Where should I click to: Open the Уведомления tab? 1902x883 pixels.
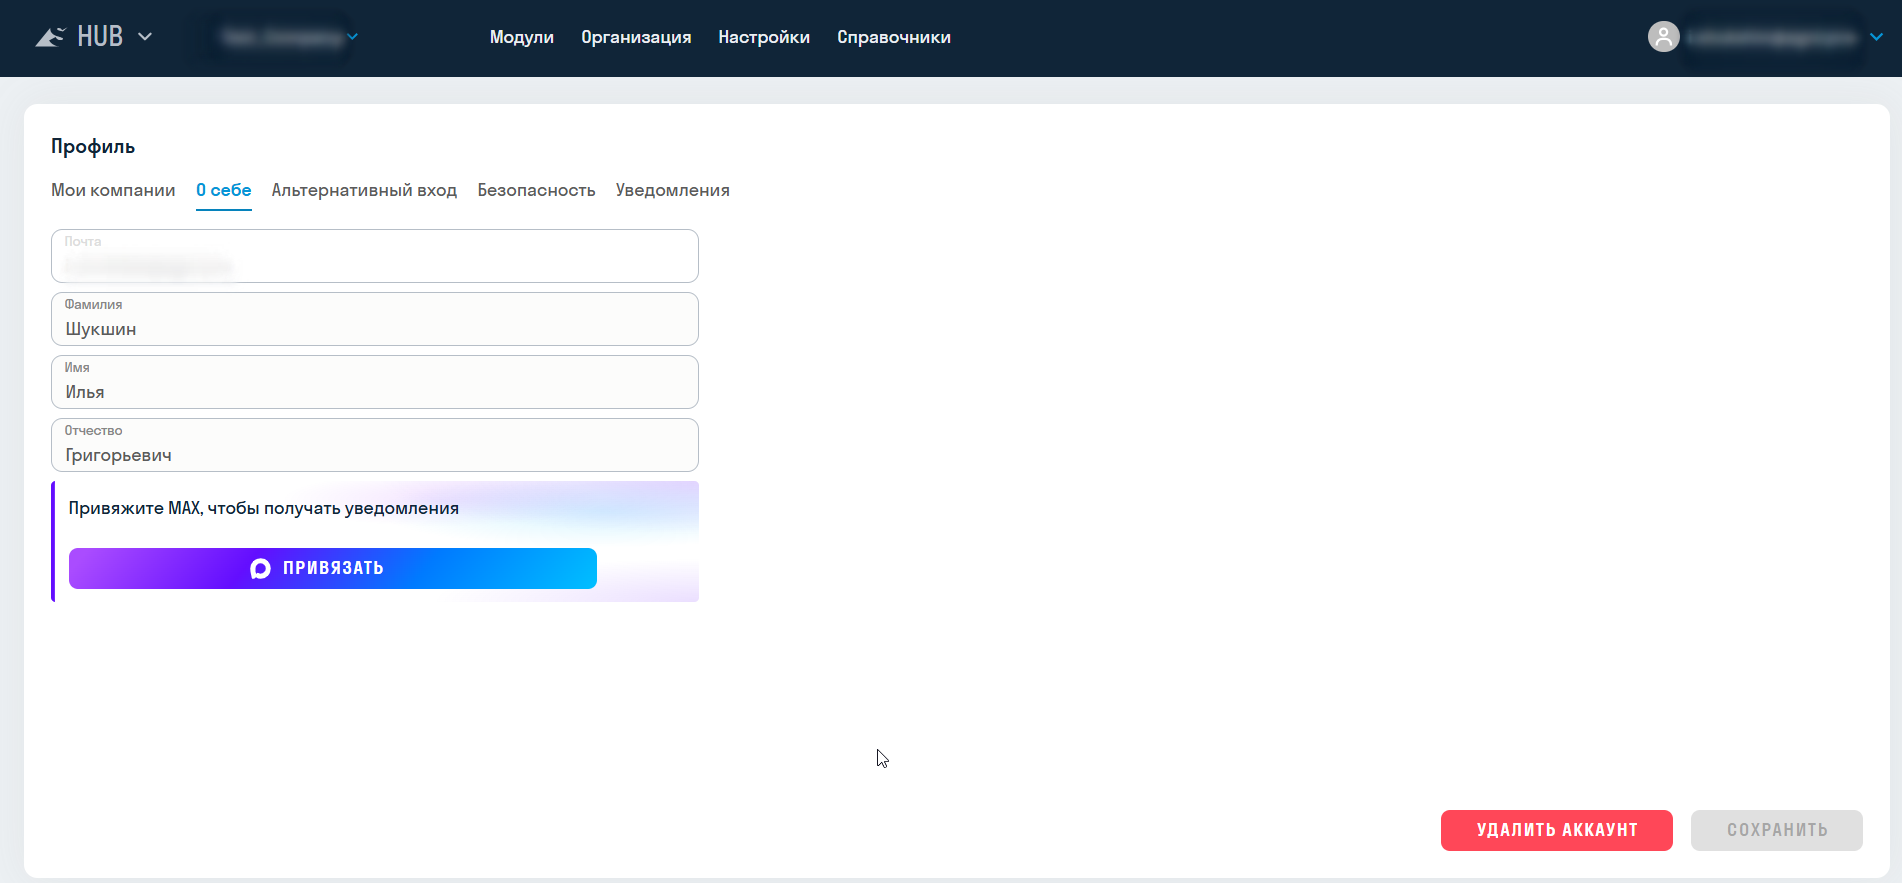tap(673, 190)
